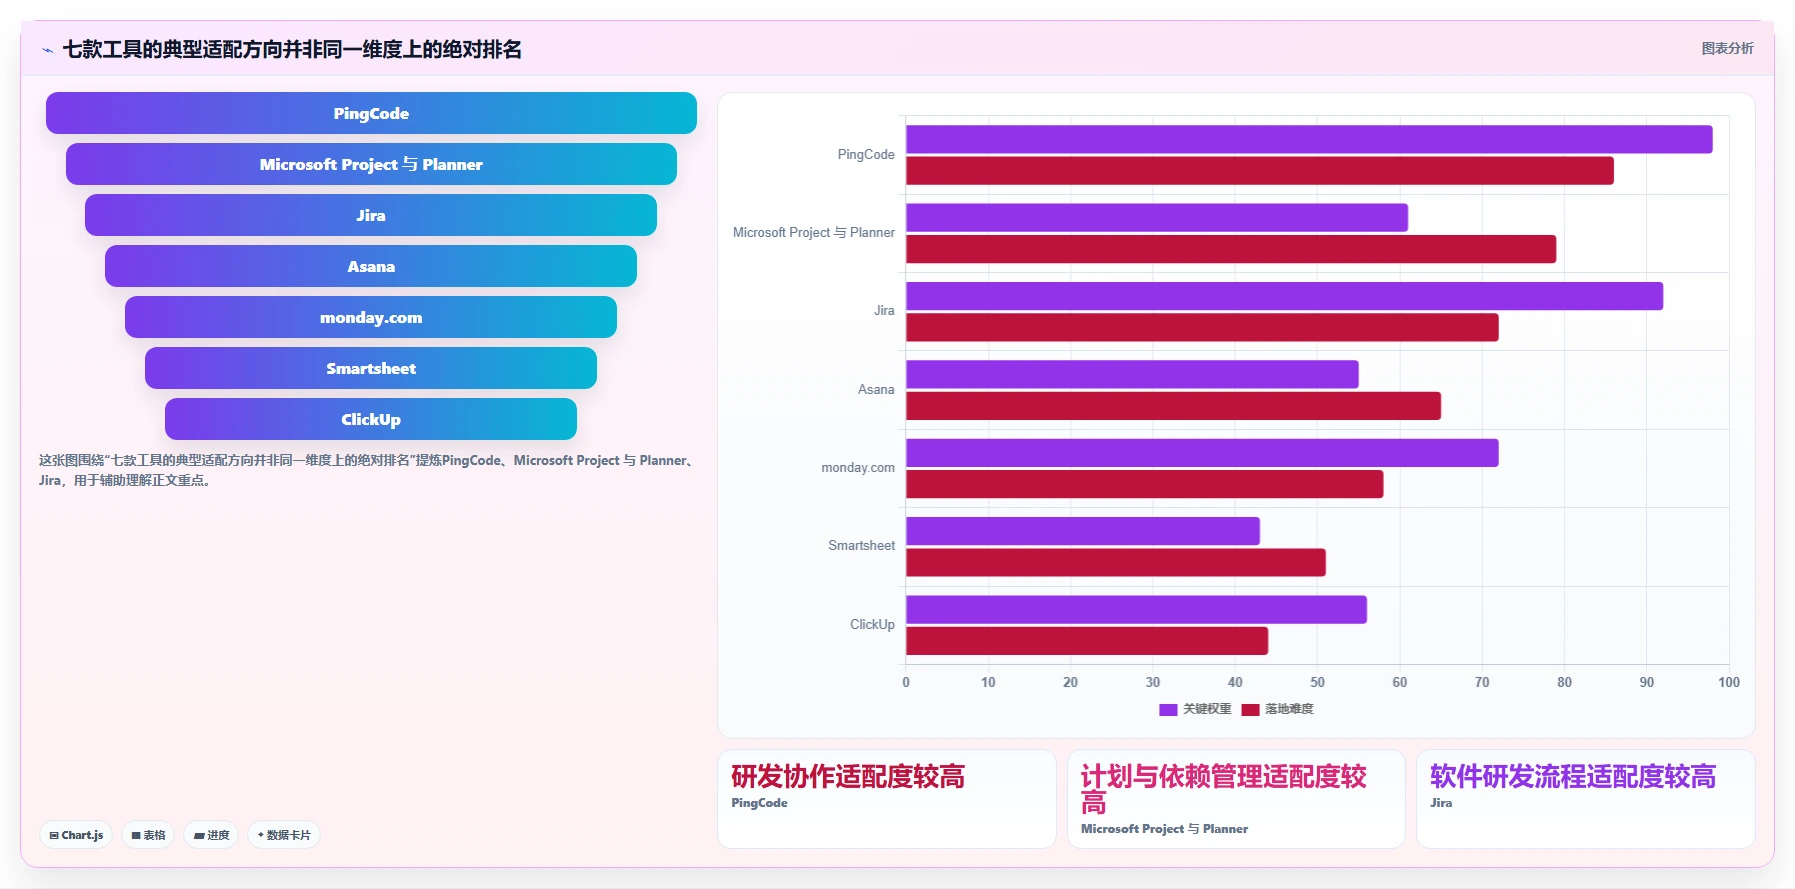Viewport: 1795px width, 889px height.
Task: Click the x-axis value 50
Action: (1317, 683)
